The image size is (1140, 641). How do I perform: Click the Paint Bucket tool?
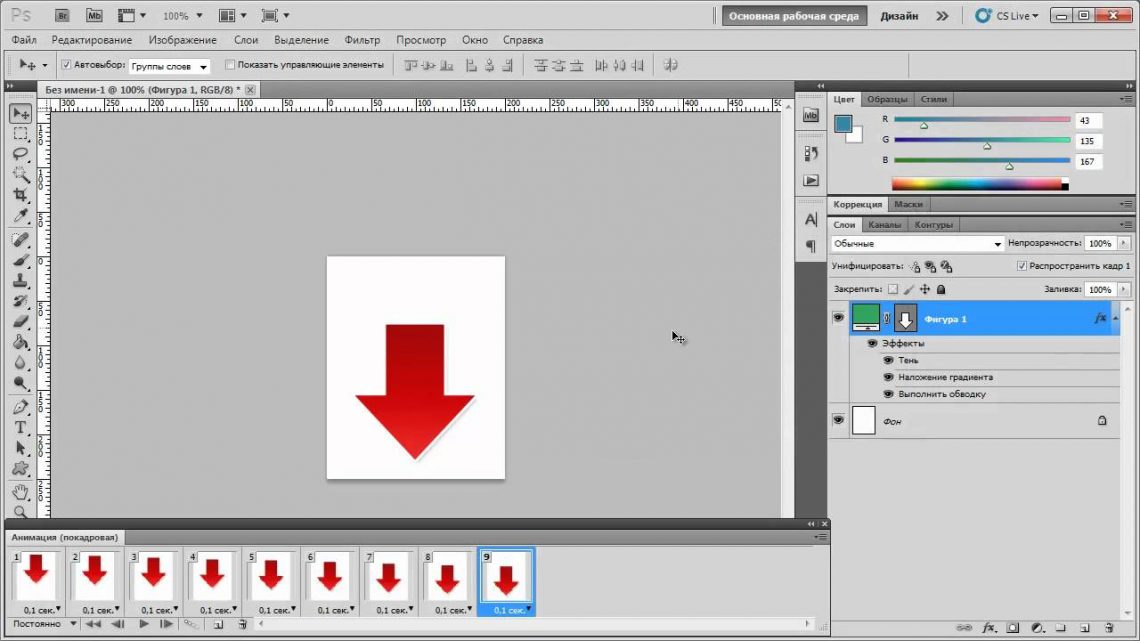(20, 341)
